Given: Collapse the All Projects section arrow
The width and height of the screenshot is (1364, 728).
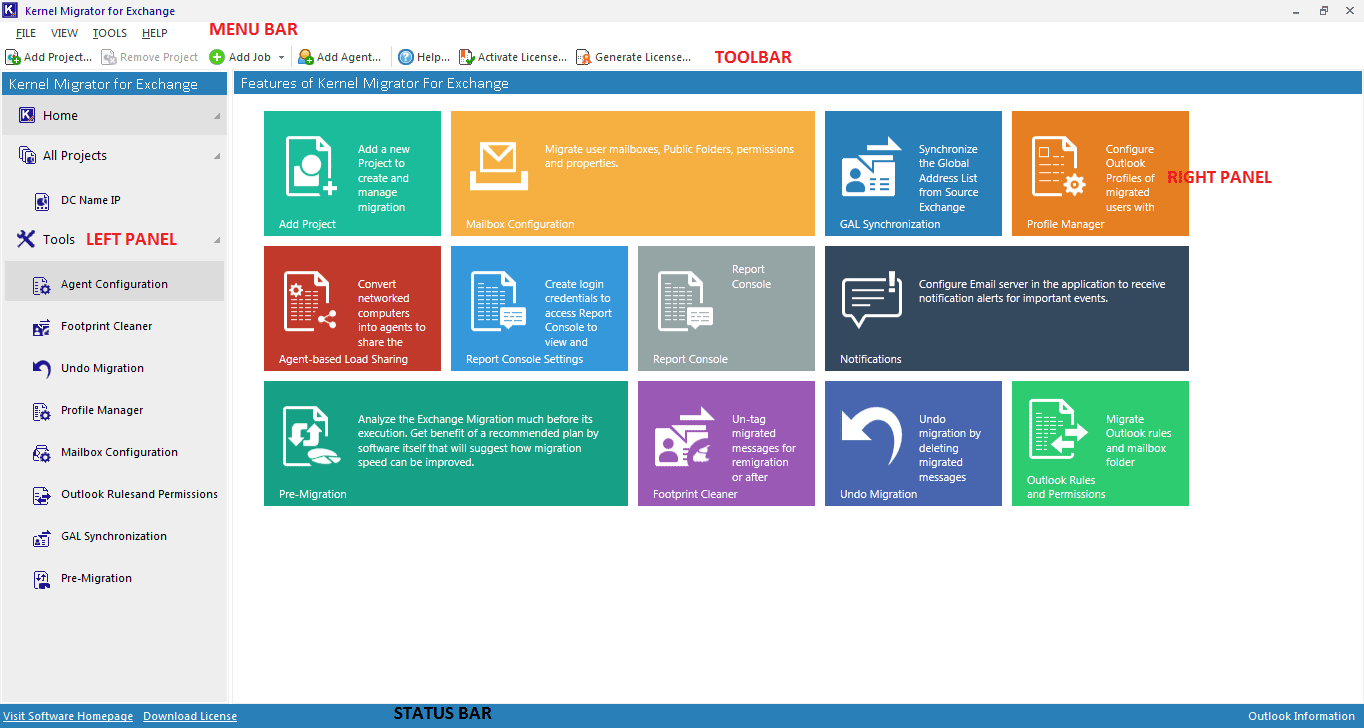Looking at the screenshot, I should point(217,156).
